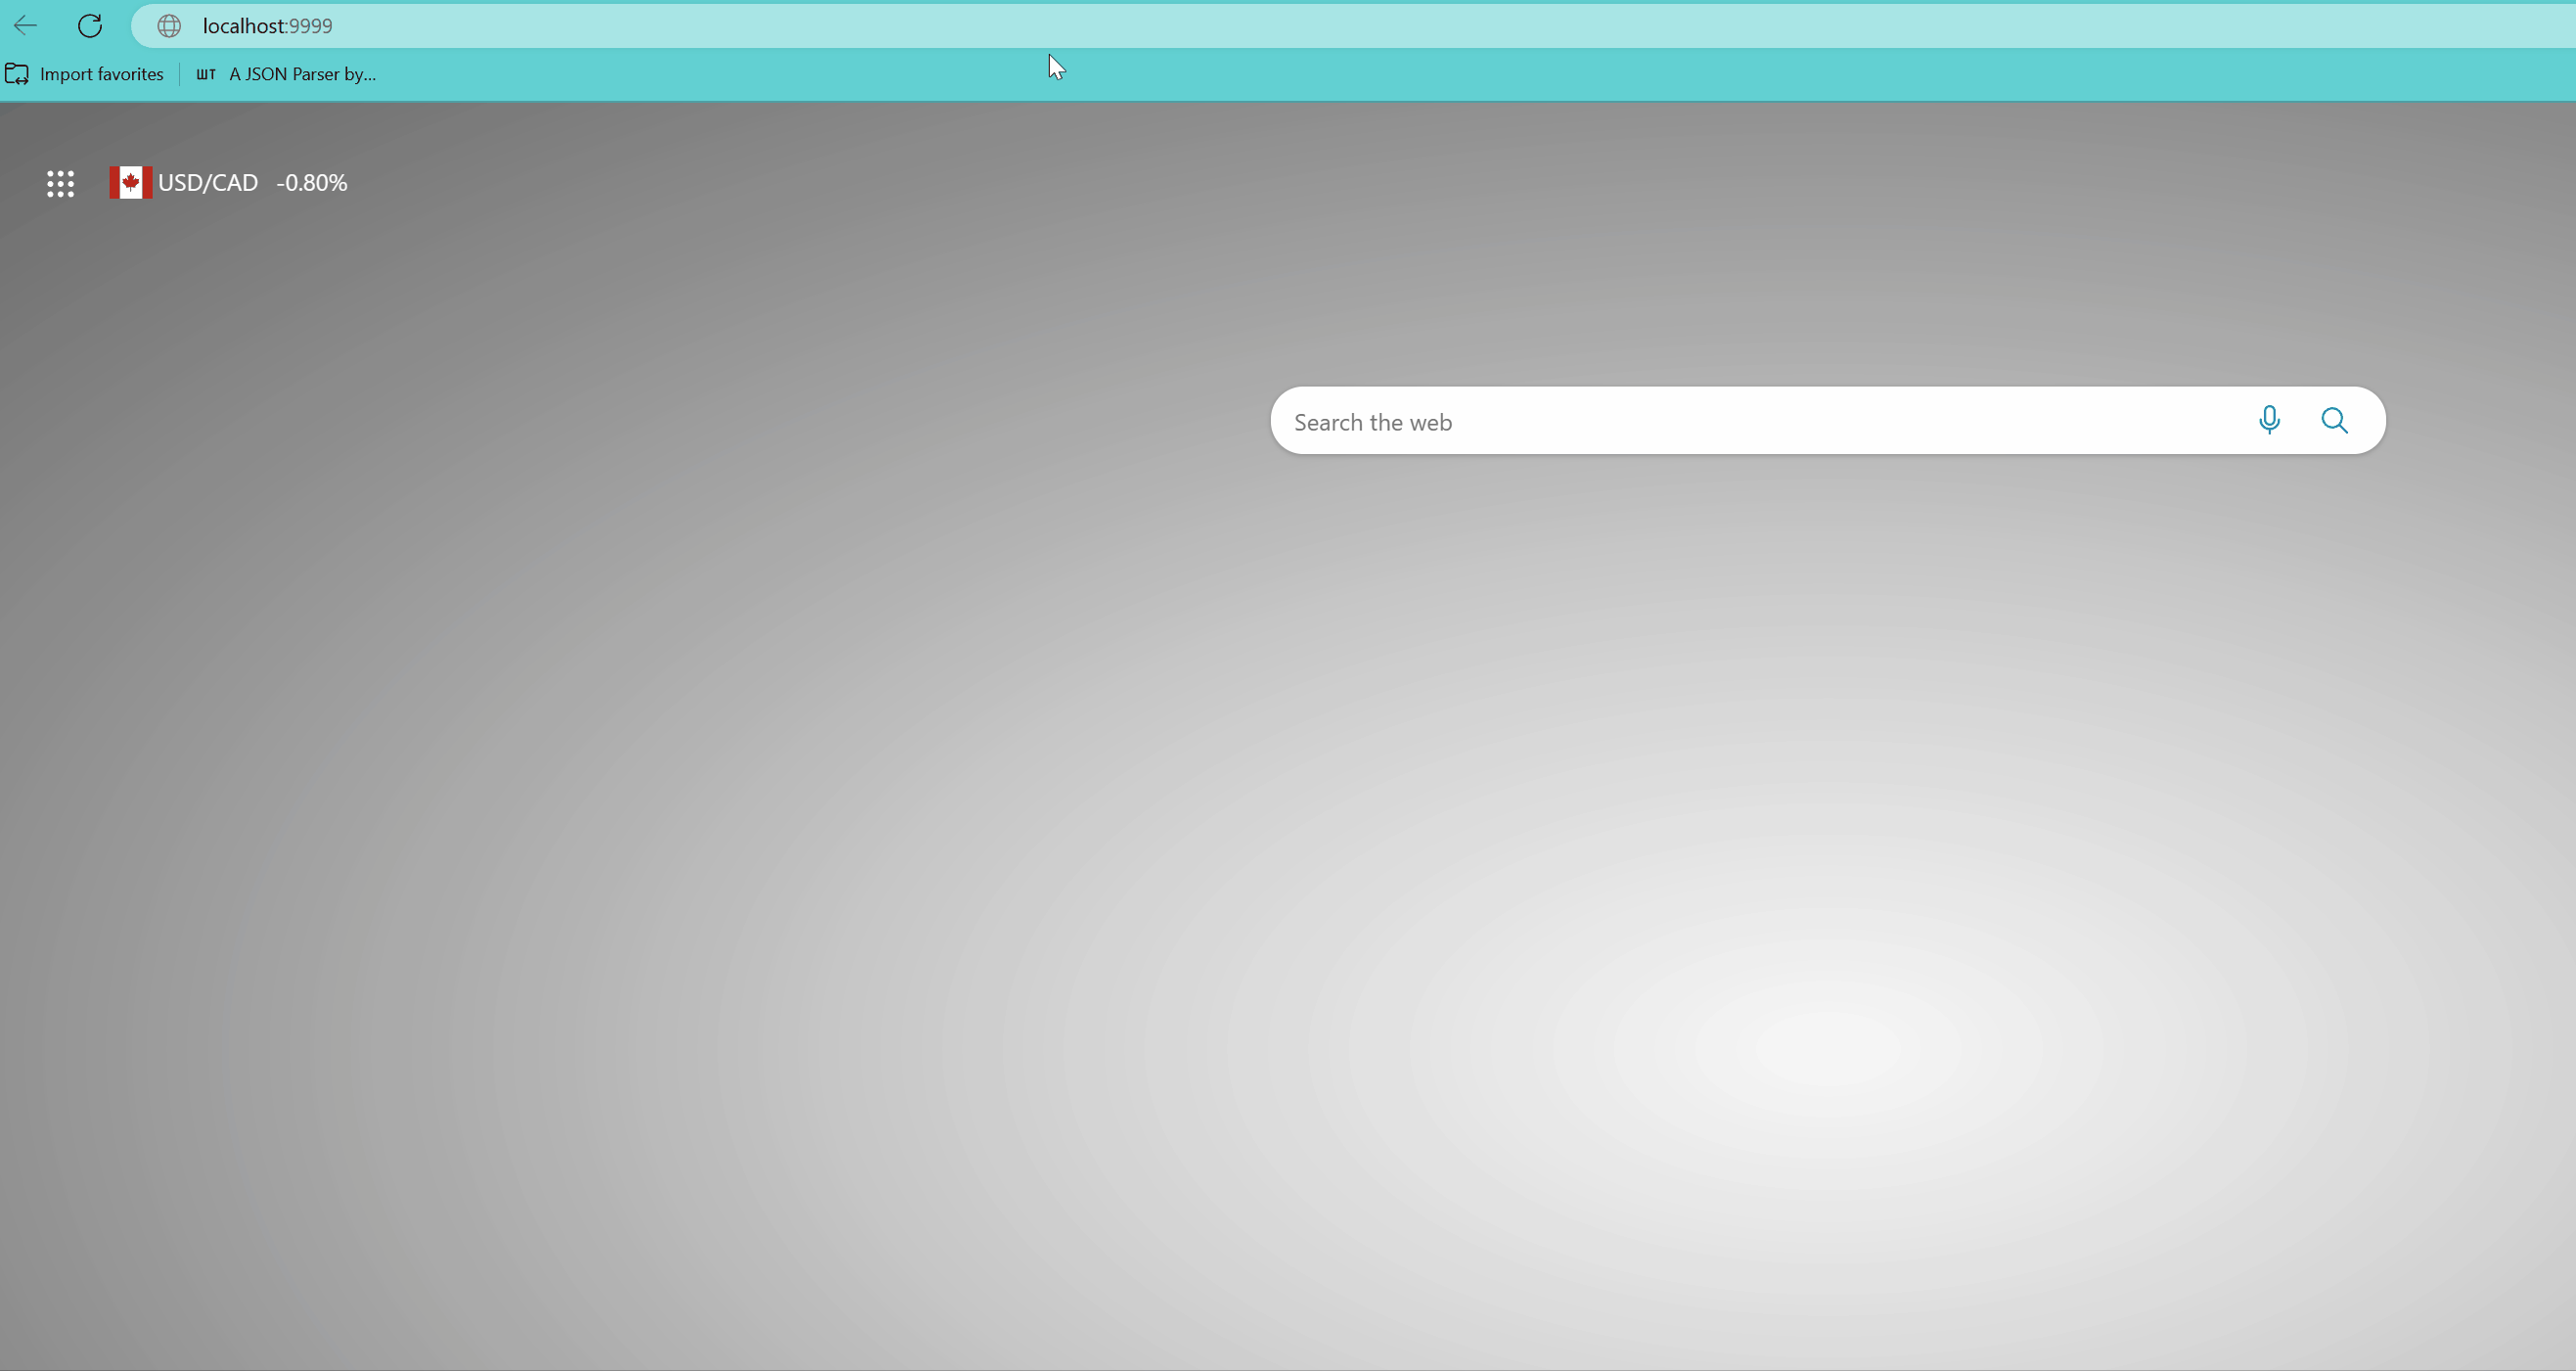
Task: Click the magnifier search icon
Action: [2334, 420]
